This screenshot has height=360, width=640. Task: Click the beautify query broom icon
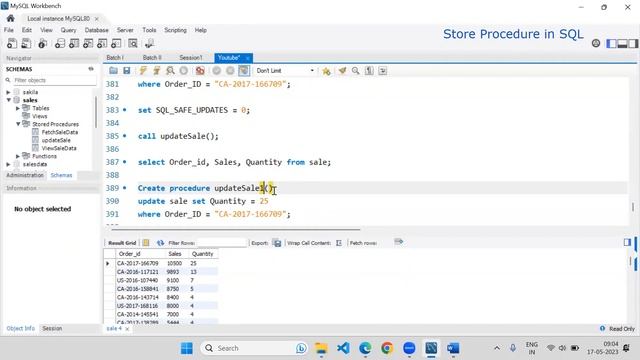tap(342, 71)
